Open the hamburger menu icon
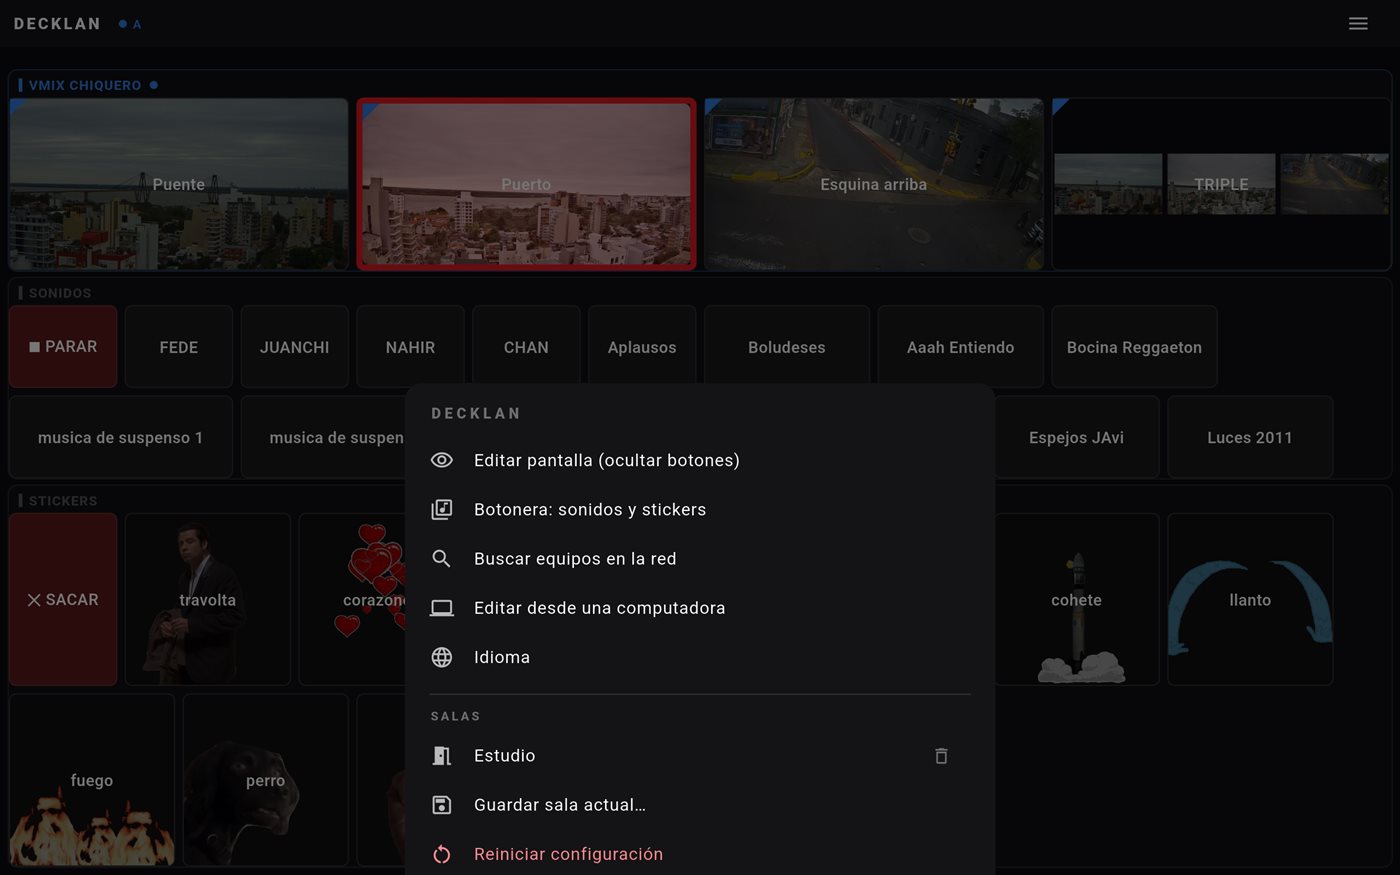The height and width of the screenshot is (875, 1400). pyautogui.click(x=1358, y=23)
